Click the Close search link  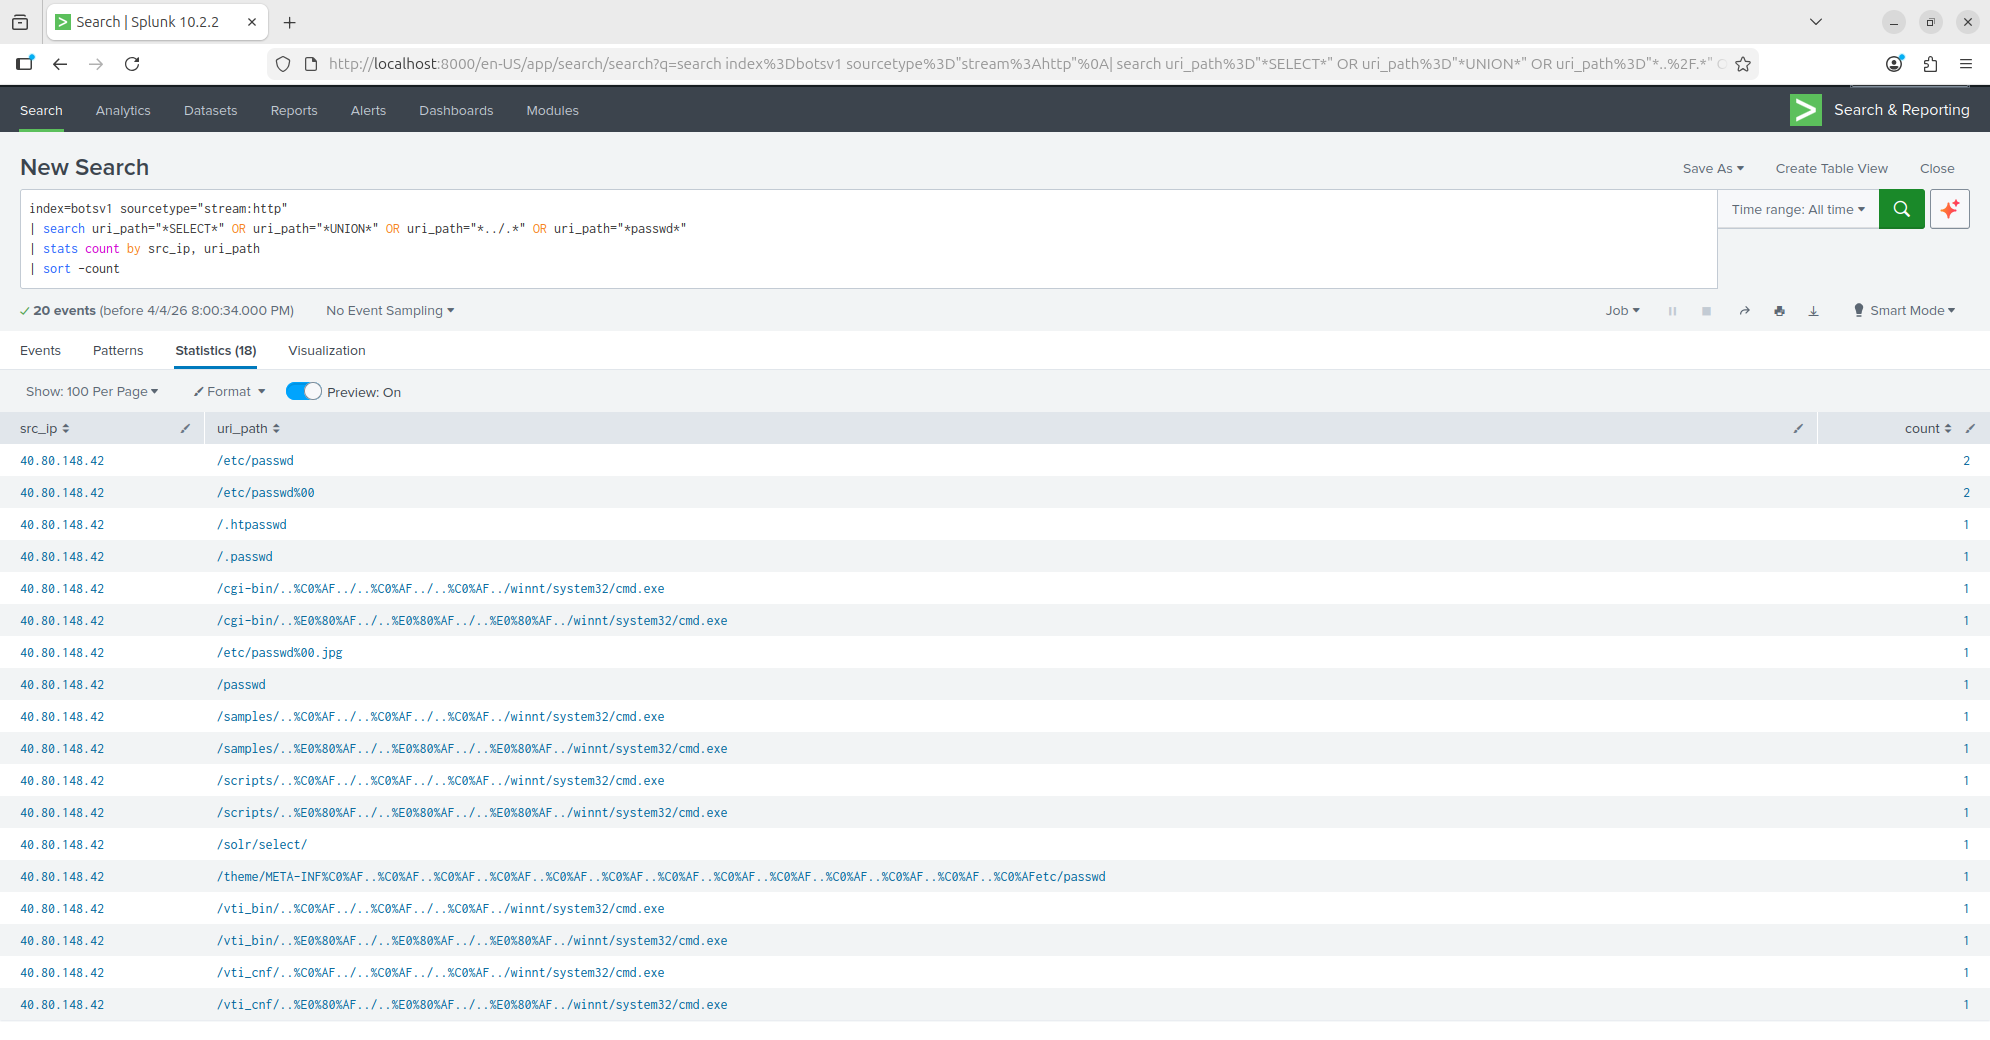click(1937, 168)
